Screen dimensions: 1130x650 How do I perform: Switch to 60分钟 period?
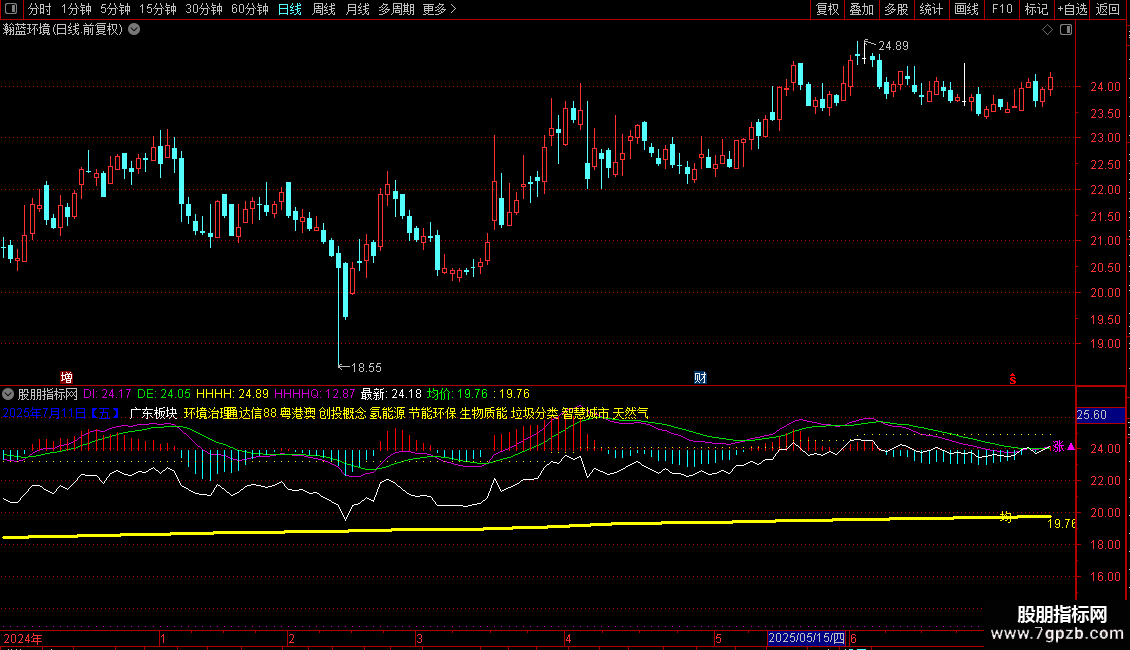coord(249,9)
